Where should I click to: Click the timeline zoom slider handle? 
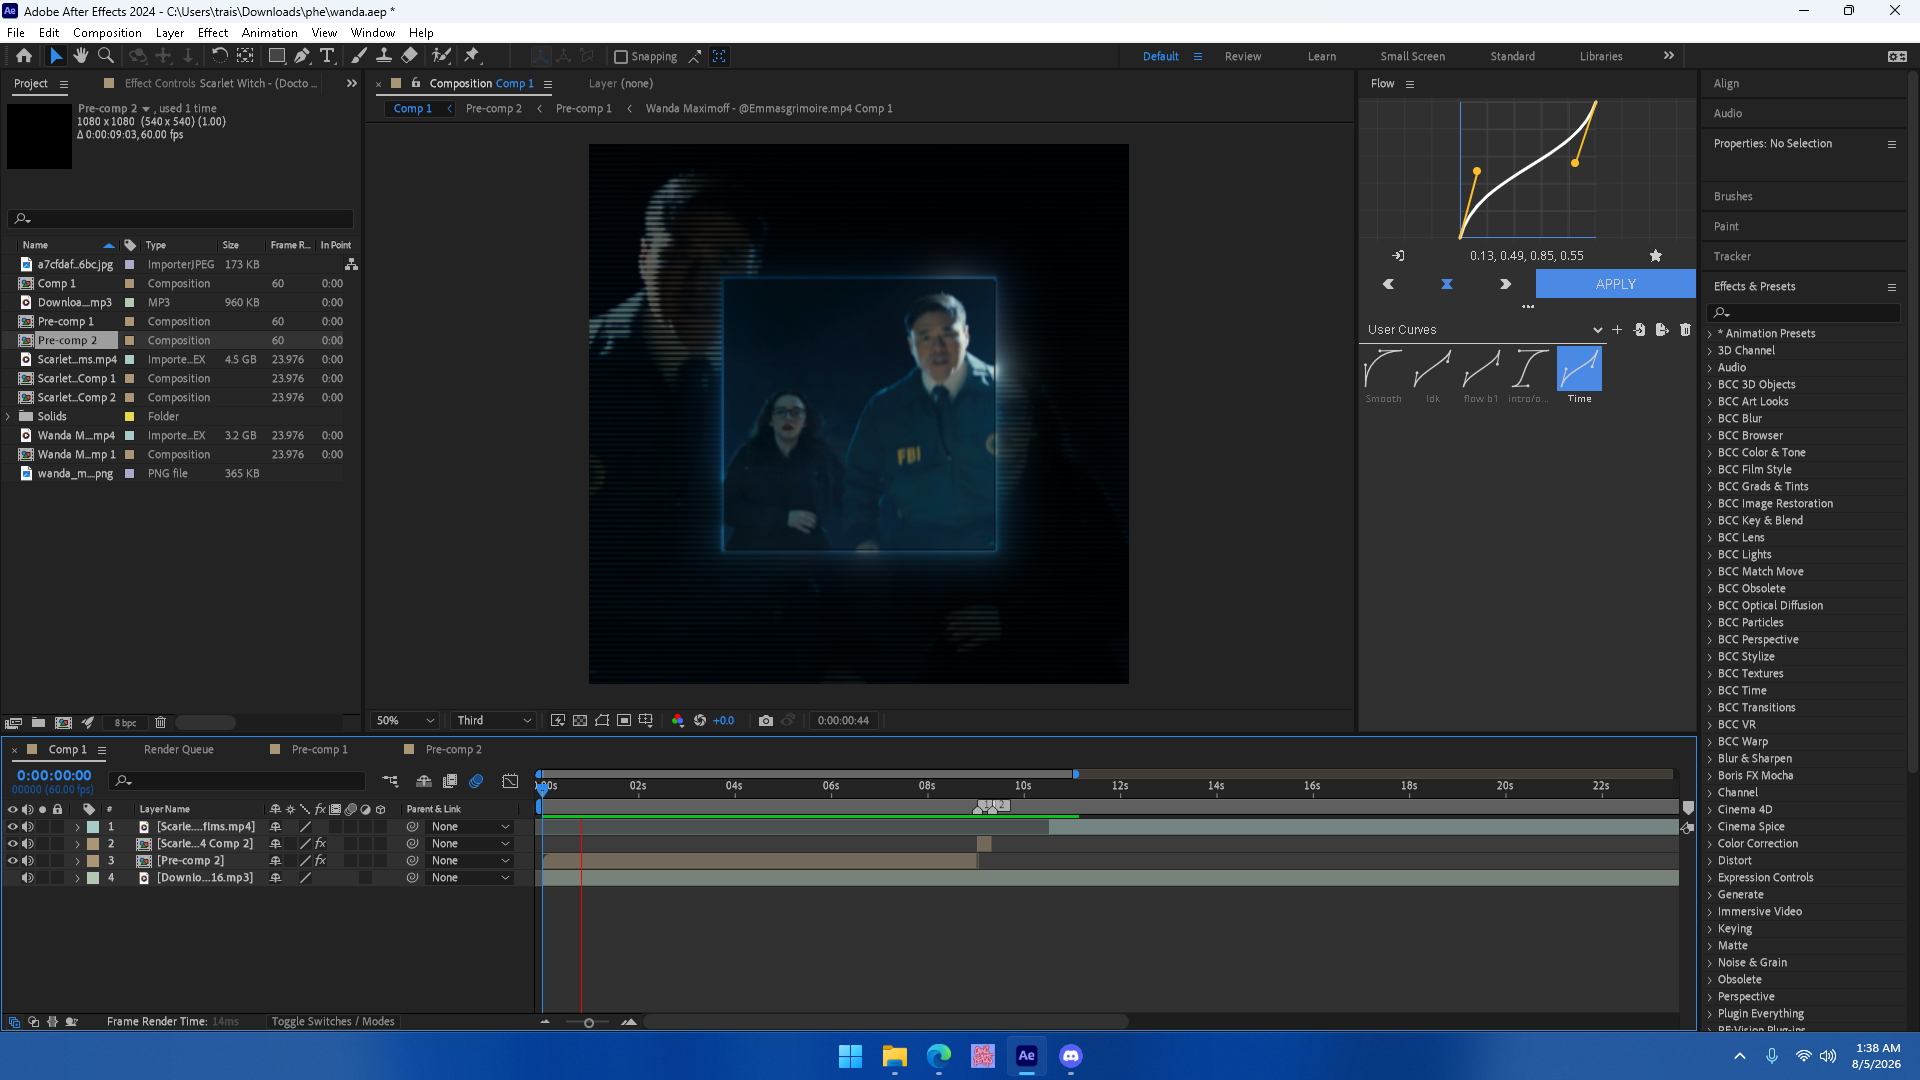point(589,1022)
